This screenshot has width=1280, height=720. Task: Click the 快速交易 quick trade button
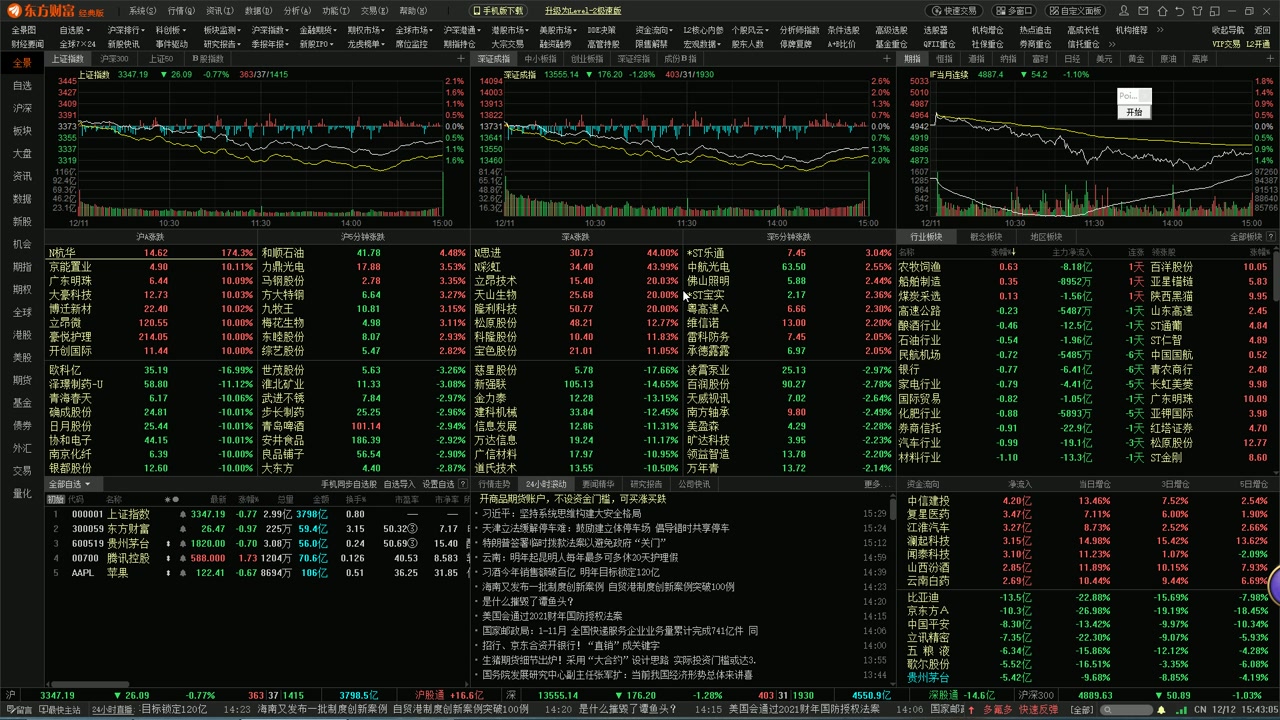tap(955, 11)
